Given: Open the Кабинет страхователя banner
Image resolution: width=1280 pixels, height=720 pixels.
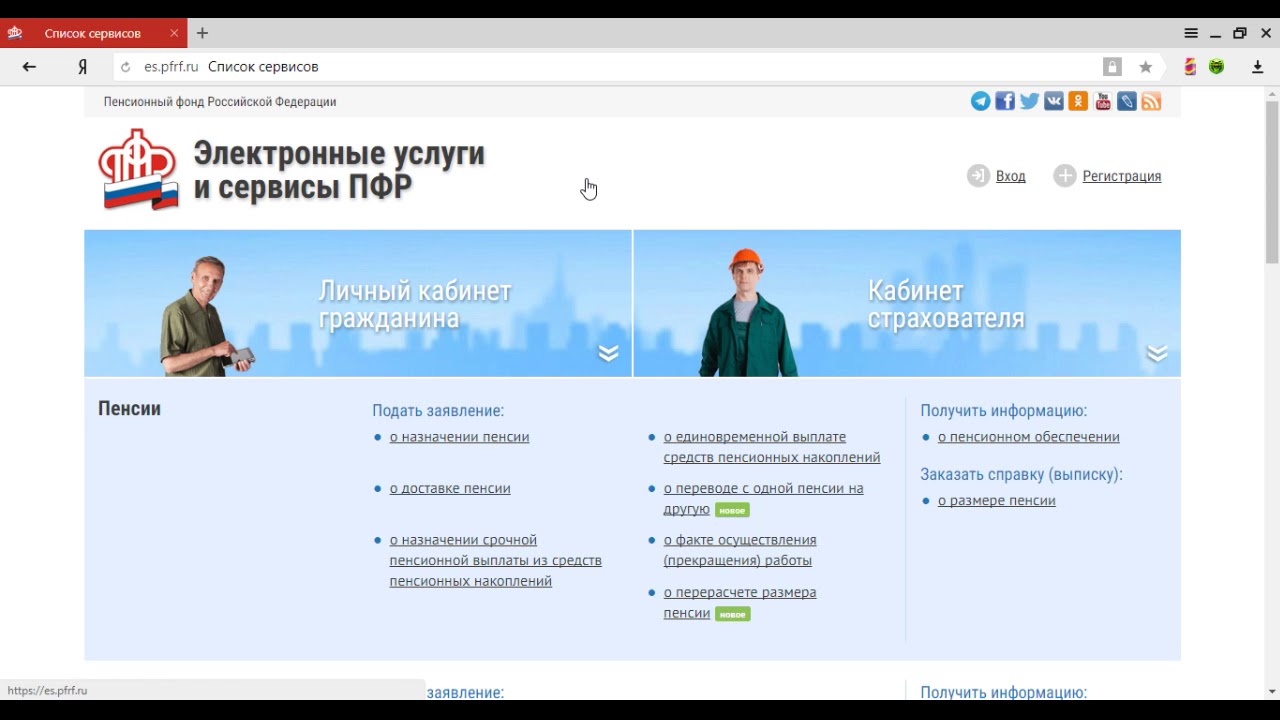Looking at the screenshot, I should pos(907,303).
